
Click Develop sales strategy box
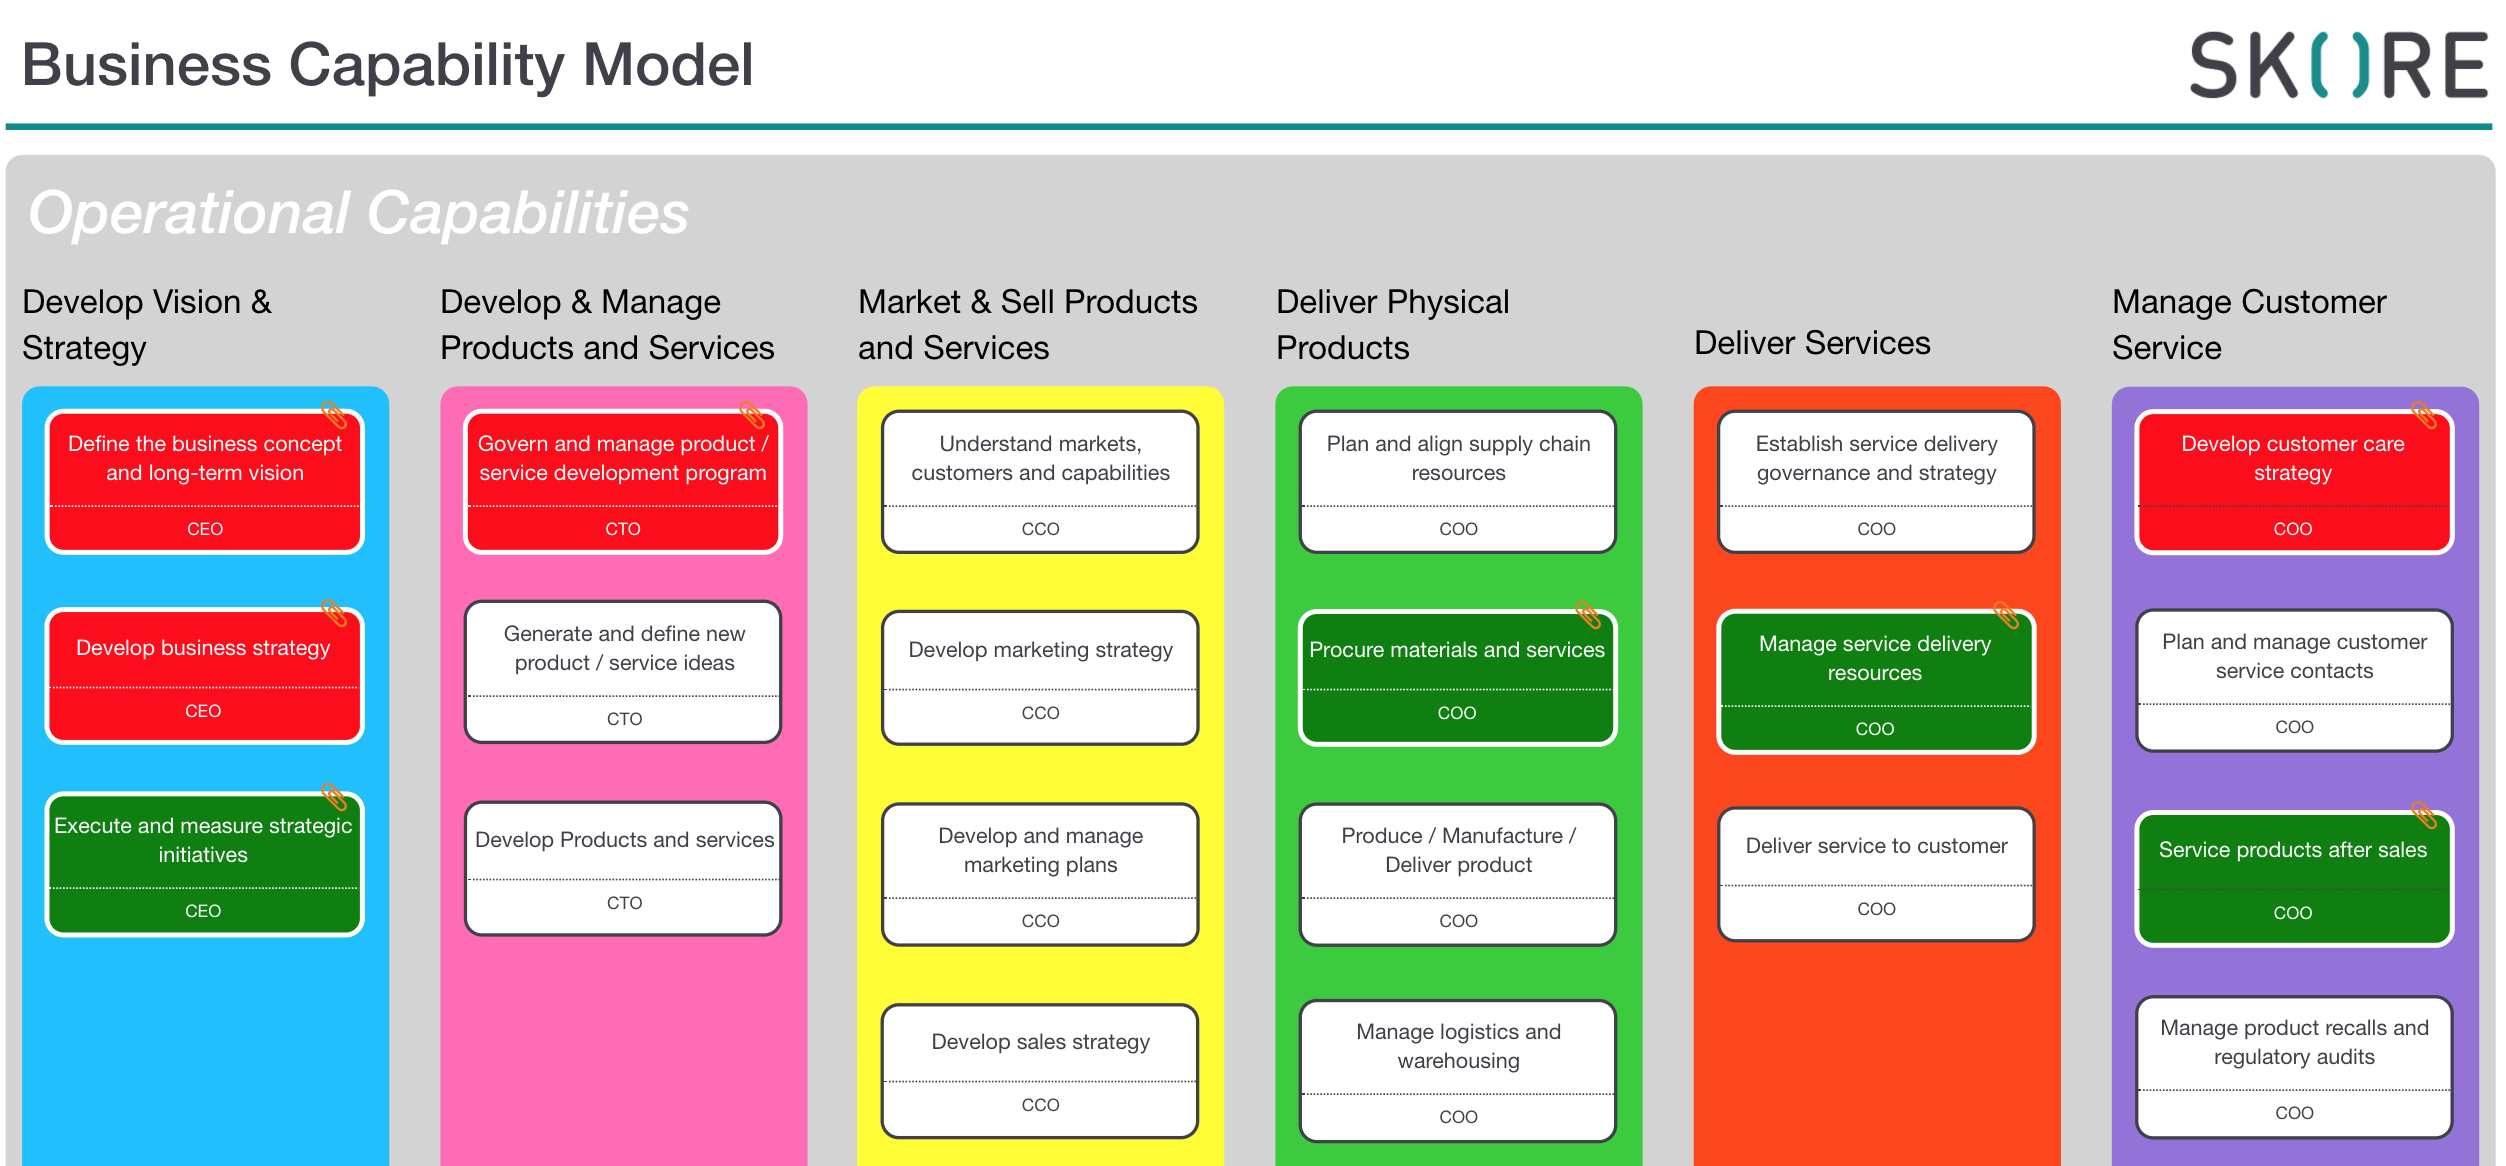tap(1040, 1071)
